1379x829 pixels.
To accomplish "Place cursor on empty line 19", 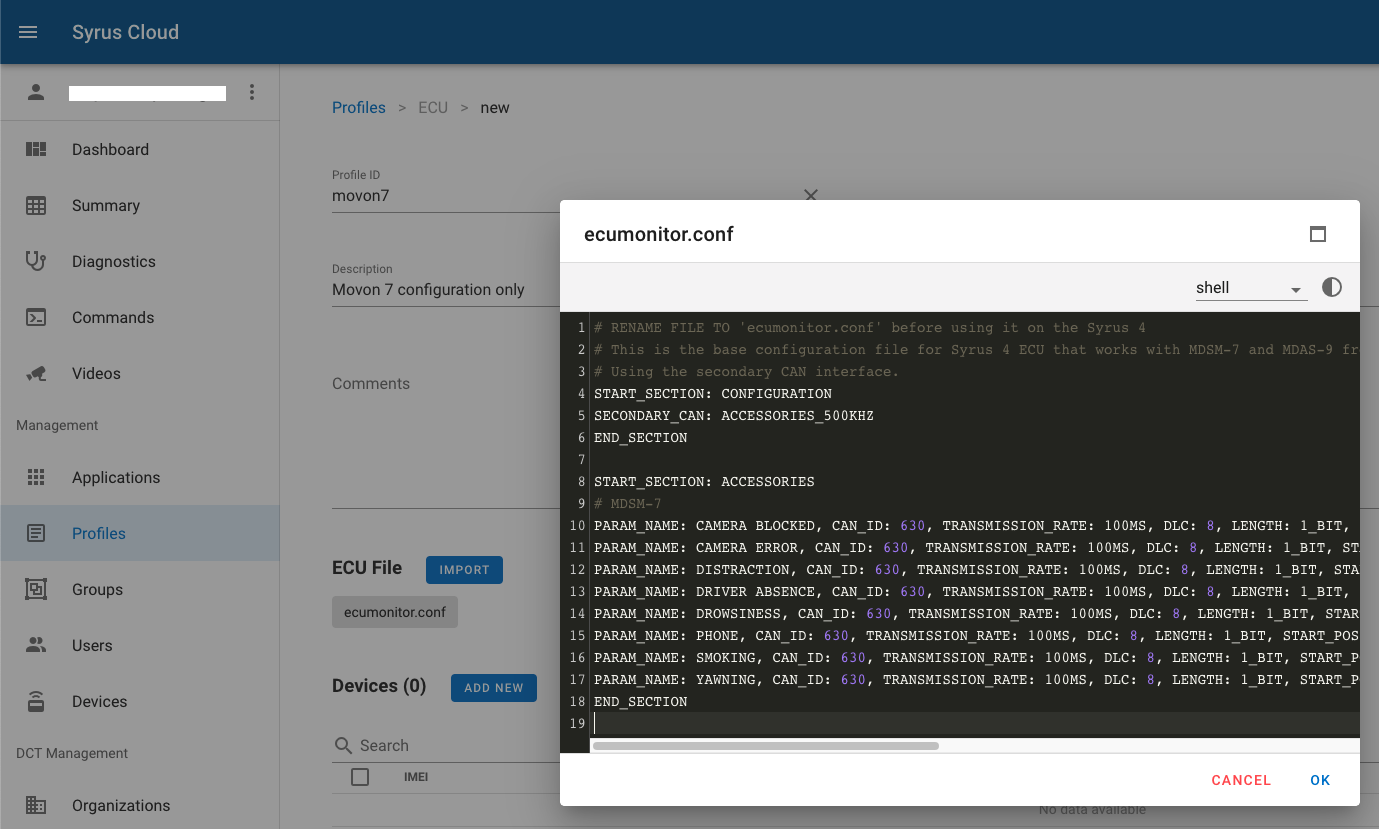I will [975, 723].
